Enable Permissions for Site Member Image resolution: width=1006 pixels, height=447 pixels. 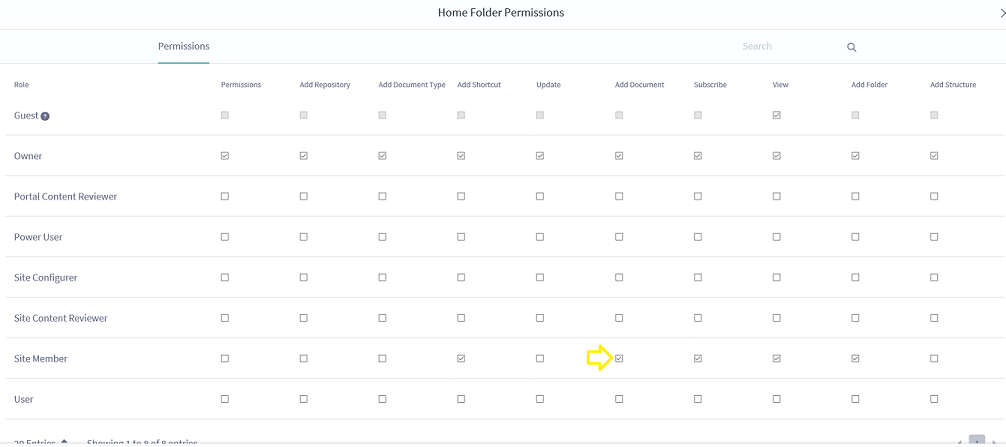pyautogui.click(x=225, y=358)
